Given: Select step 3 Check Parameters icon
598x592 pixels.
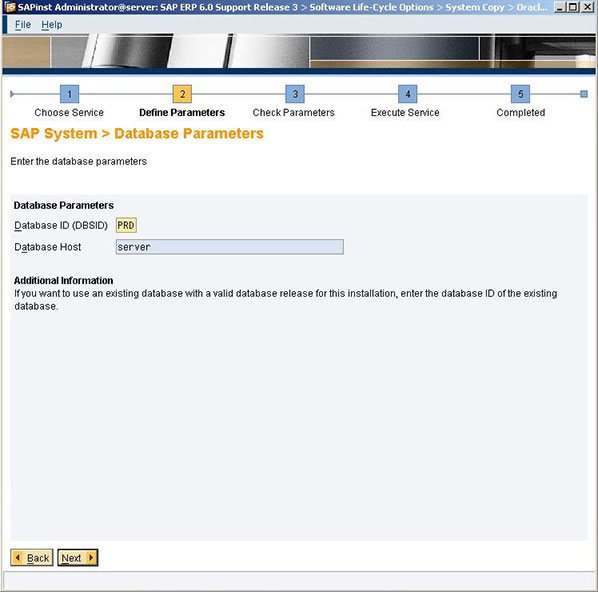Looking at the screenshot, I should pos(295,94).
